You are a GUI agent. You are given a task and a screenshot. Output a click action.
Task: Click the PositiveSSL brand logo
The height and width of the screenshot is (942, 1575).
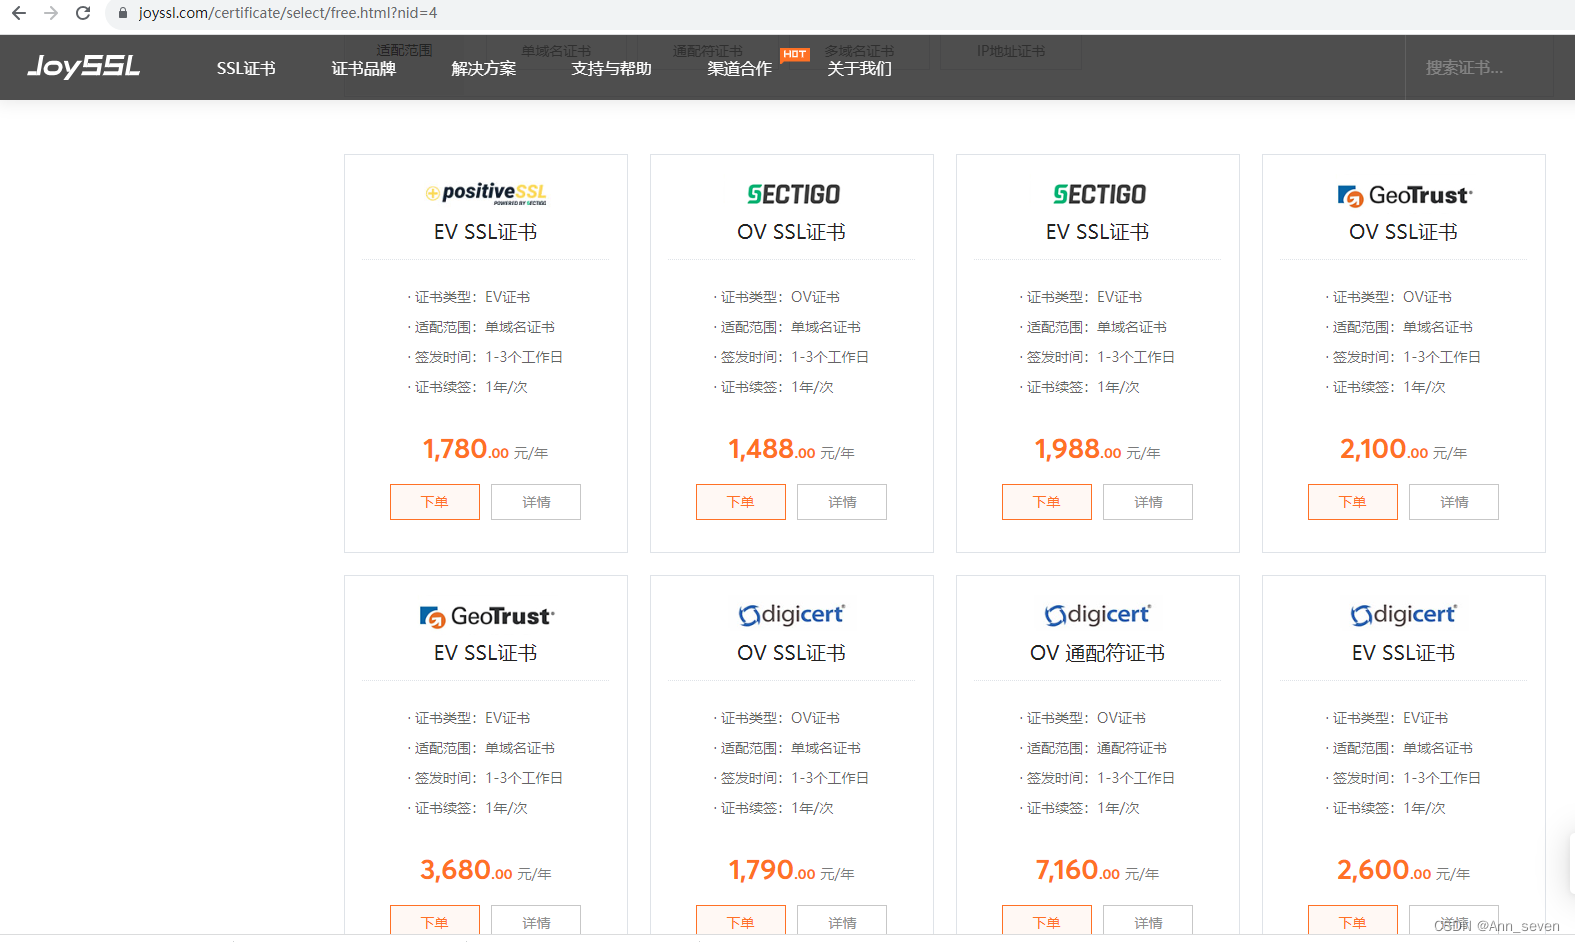click(486, 193)
